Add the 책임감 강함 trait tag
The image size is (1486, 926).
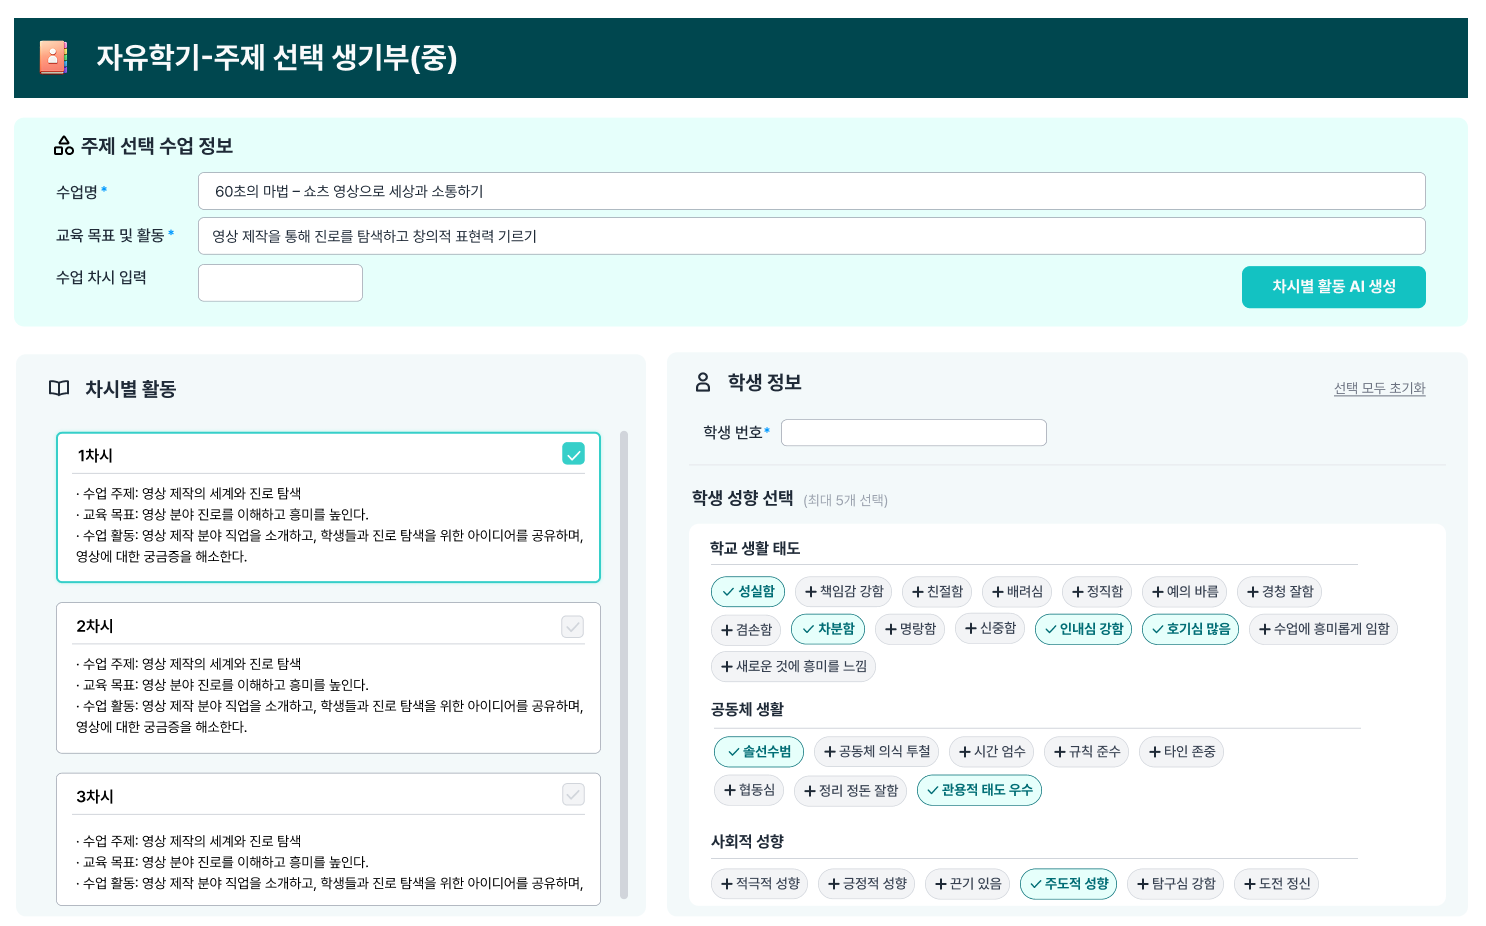pyautogui.click(x=844, y=592)
